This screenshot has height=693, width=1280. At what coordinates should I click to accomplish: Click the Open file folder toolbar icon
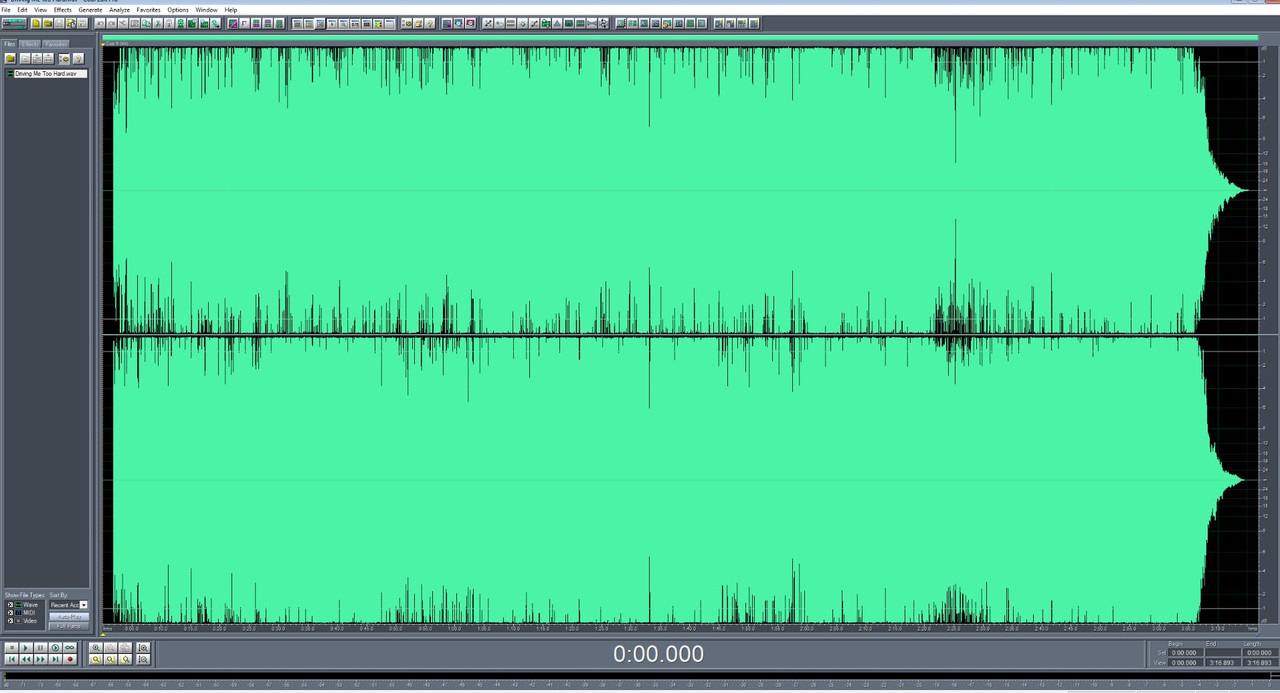48,23
